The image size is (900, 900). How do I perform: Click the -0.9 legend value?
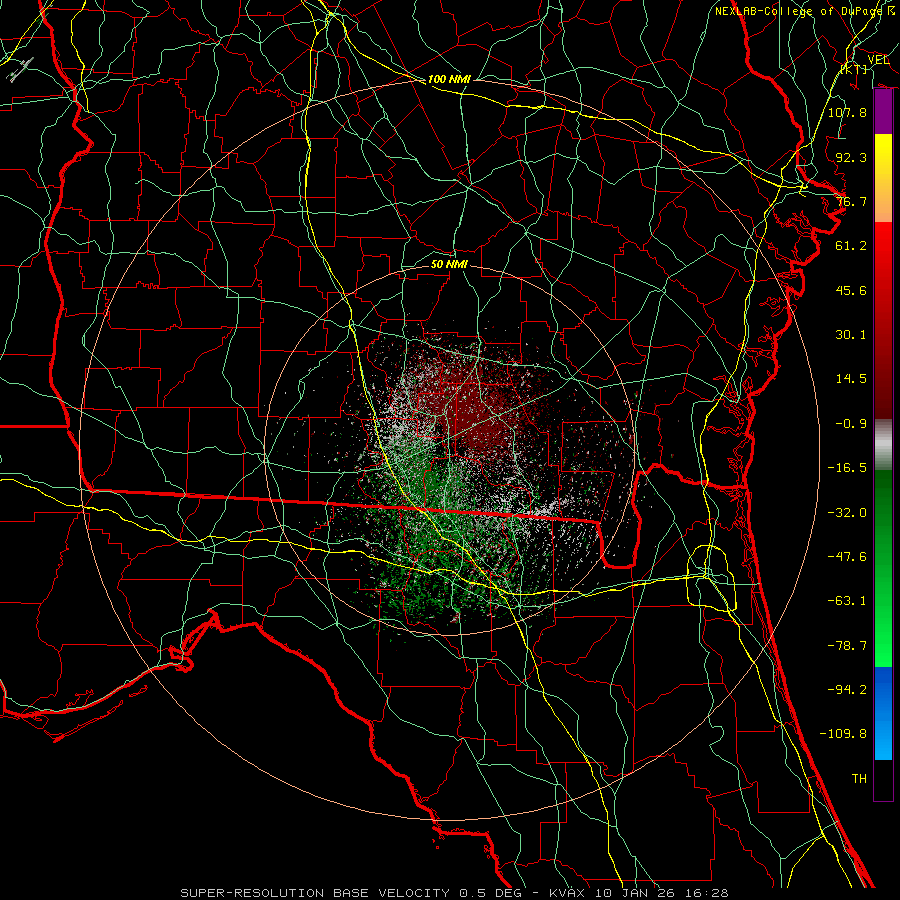pos(851,424)
